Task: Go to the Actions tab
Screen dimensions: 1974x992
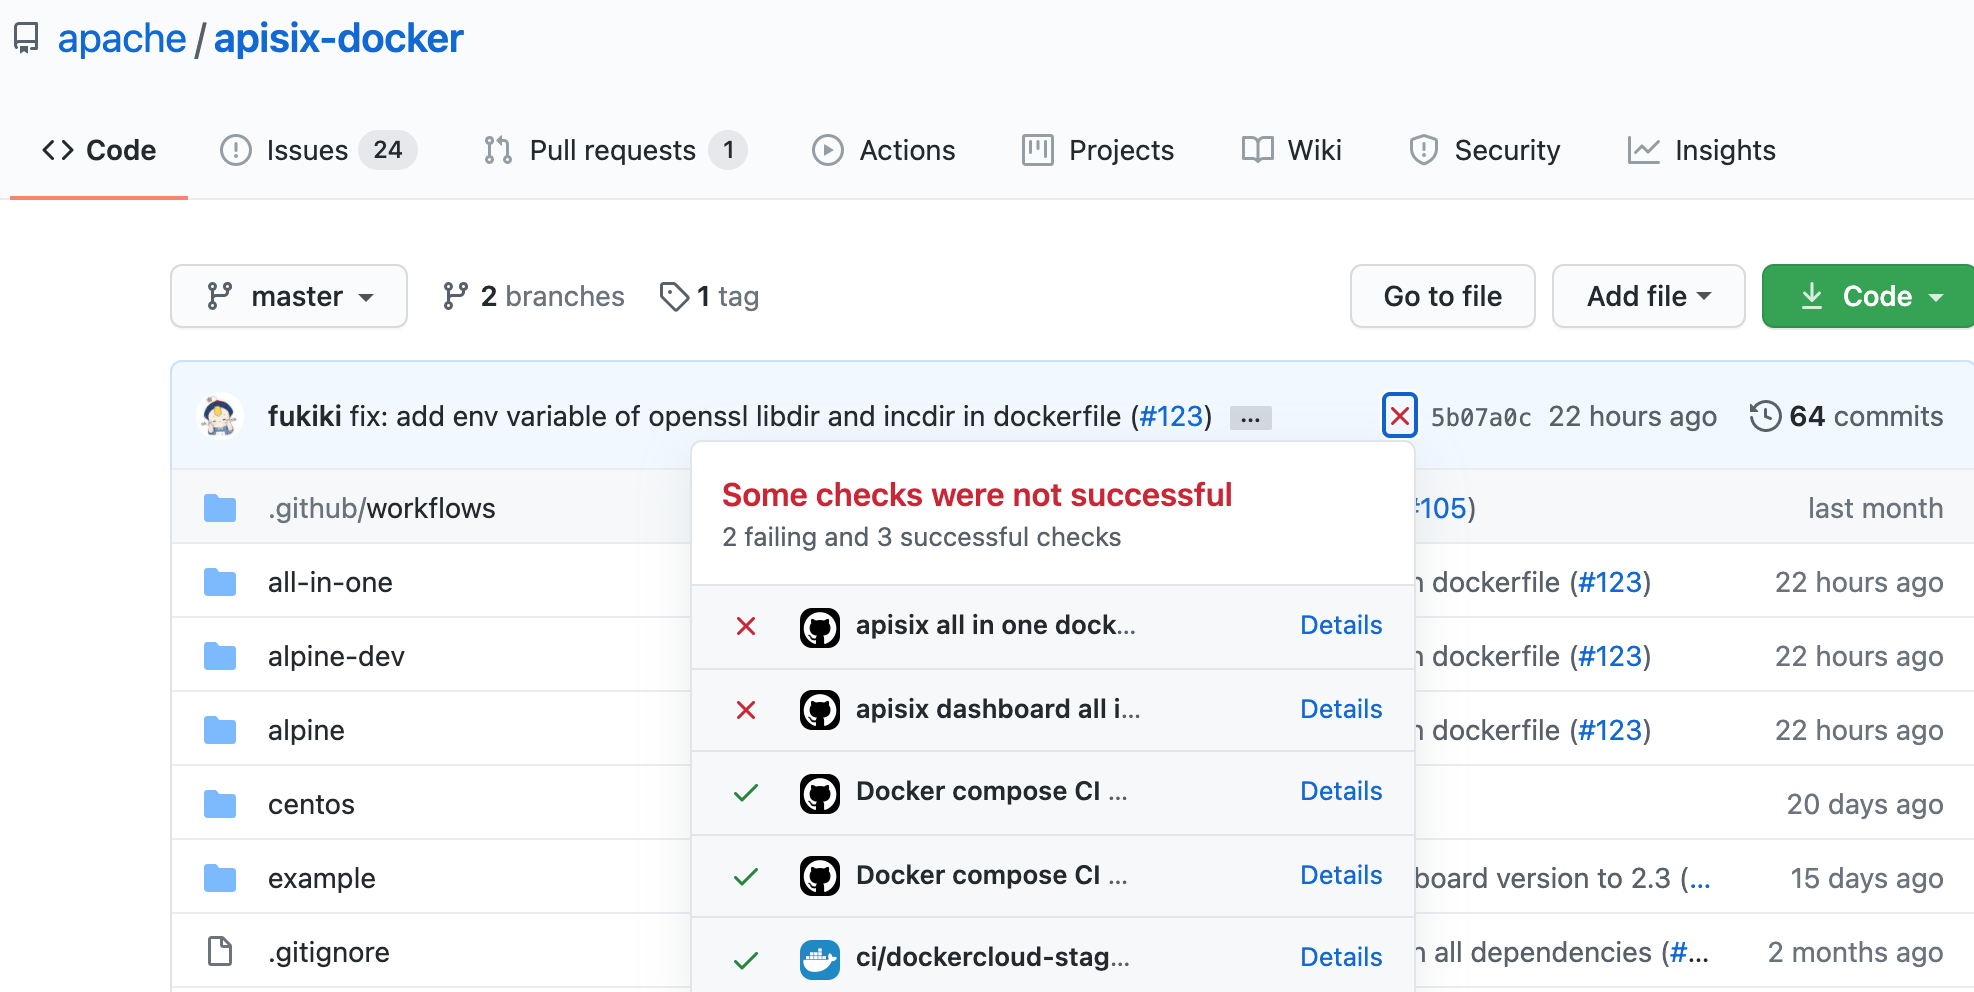Action: [x=883, y=150]
